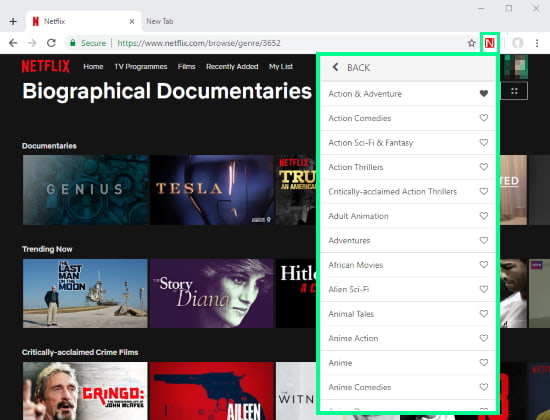
Task: Toggle heart for Anime Comedies
Action: click(484, 387)
